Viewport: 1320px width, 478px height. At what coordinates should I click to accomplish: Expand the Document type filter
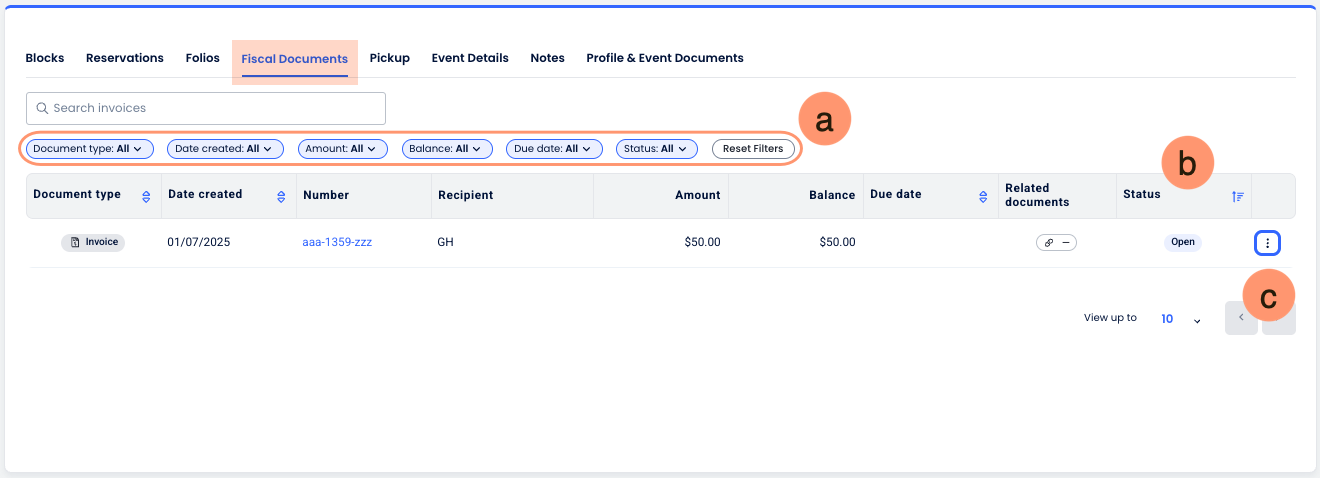(x=90, y=149)
